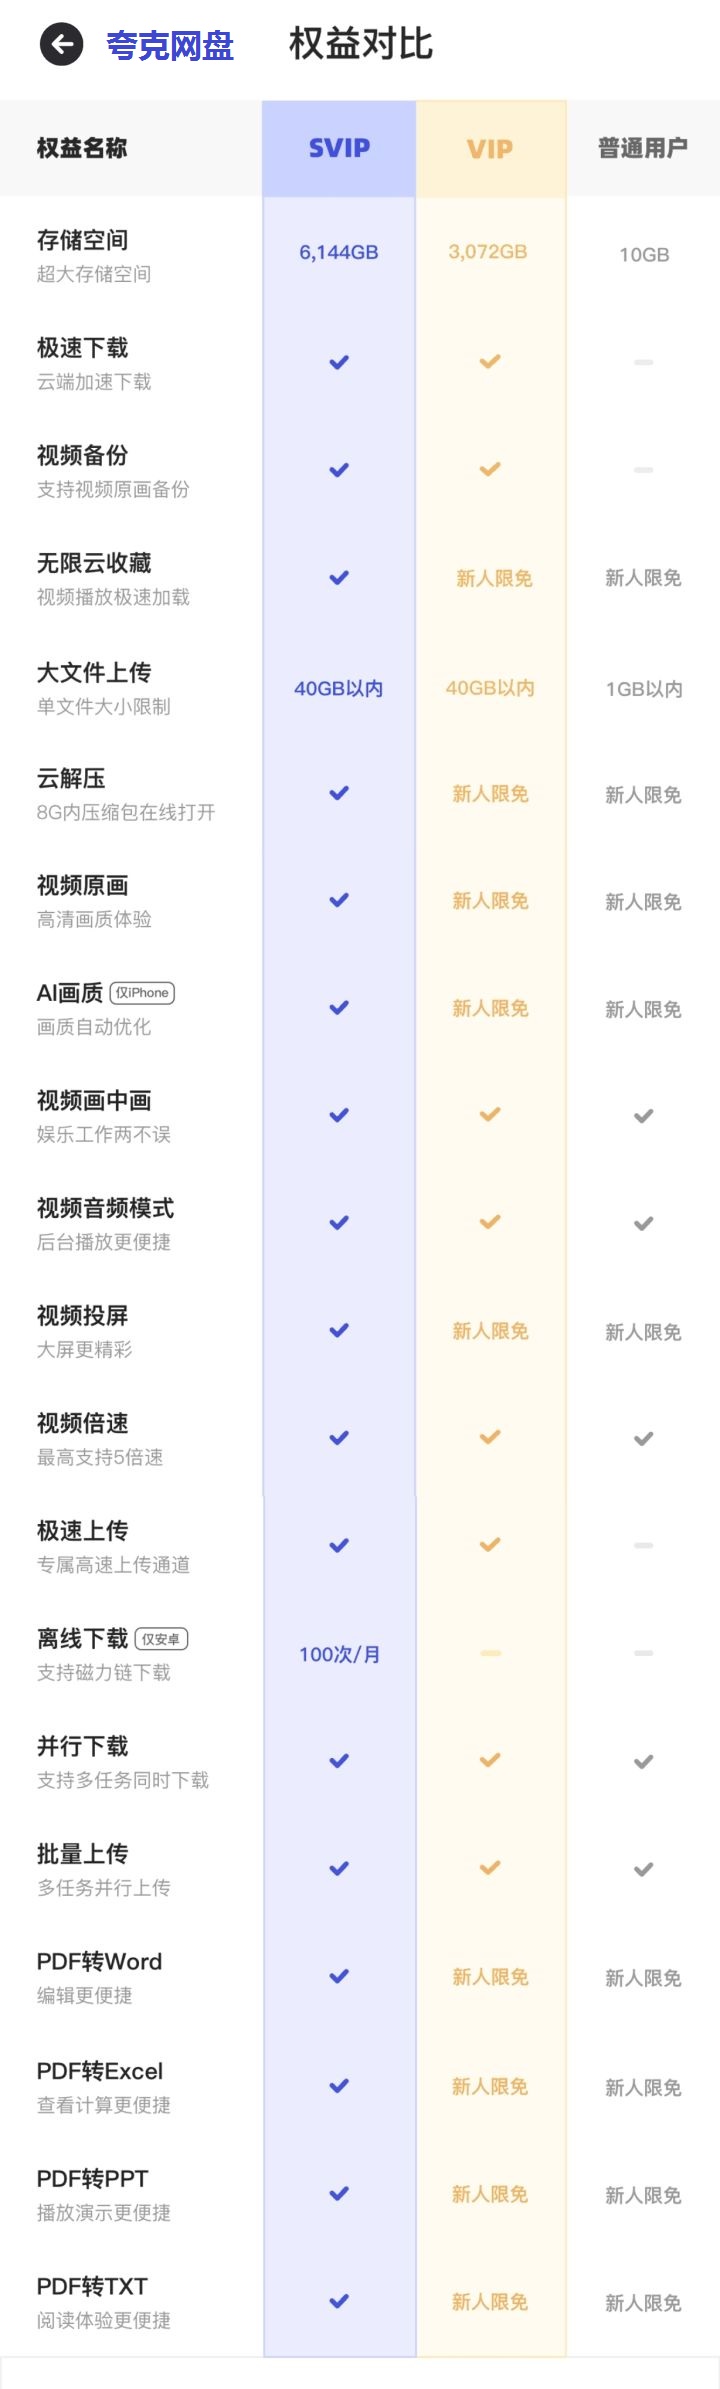Image resolution: width=720 pixels, height=2389 pixels.
Task: Click VIP checkmark for 极速上传
Action: 490,1545
